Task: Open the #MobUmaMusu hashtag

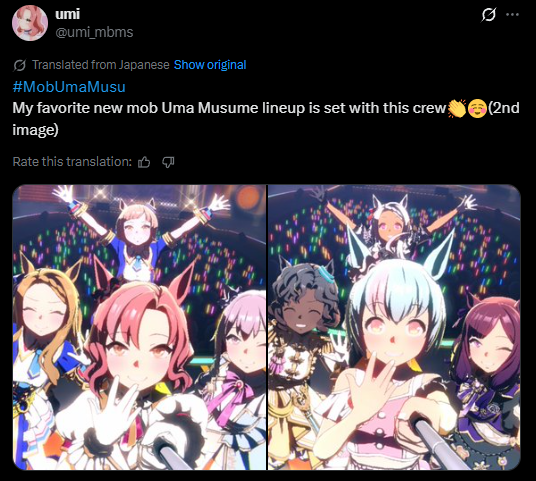Action: 69,87
